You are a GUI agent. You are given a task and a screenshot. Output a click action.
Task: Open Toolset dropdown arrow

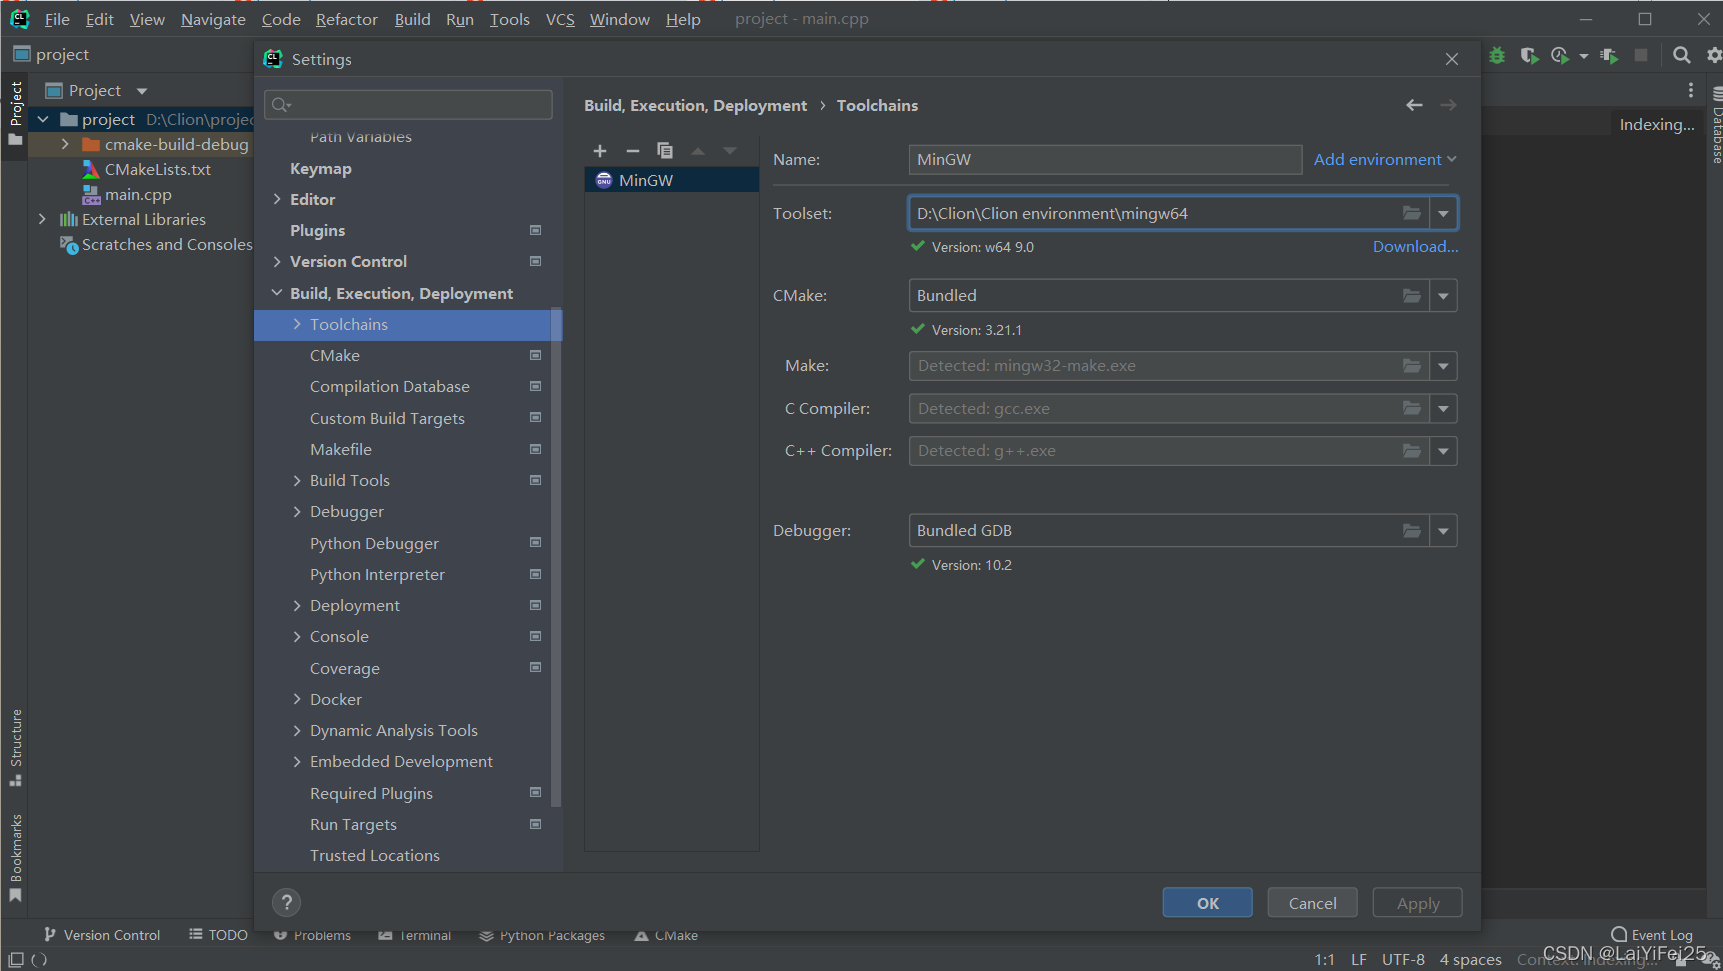1443,213
